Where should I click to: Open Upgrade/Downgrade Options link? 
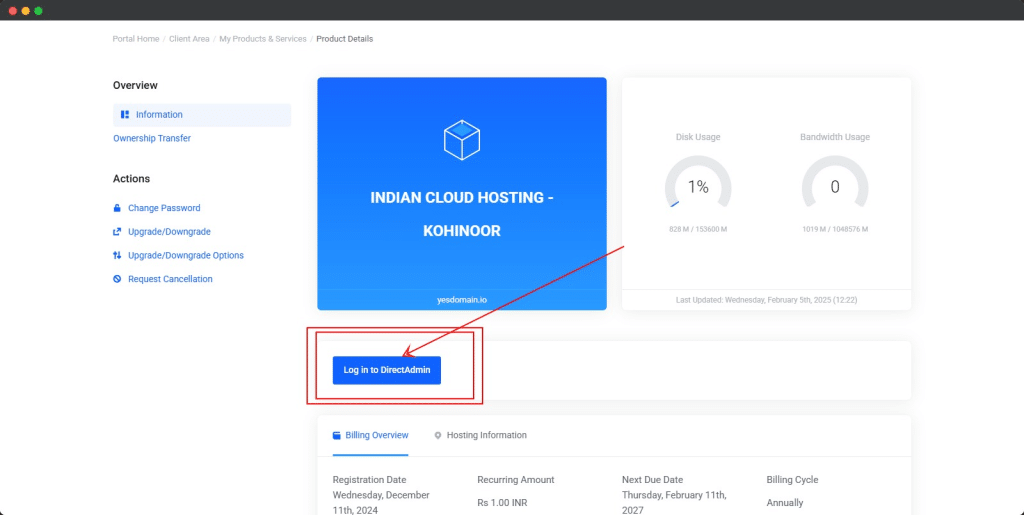185,255
